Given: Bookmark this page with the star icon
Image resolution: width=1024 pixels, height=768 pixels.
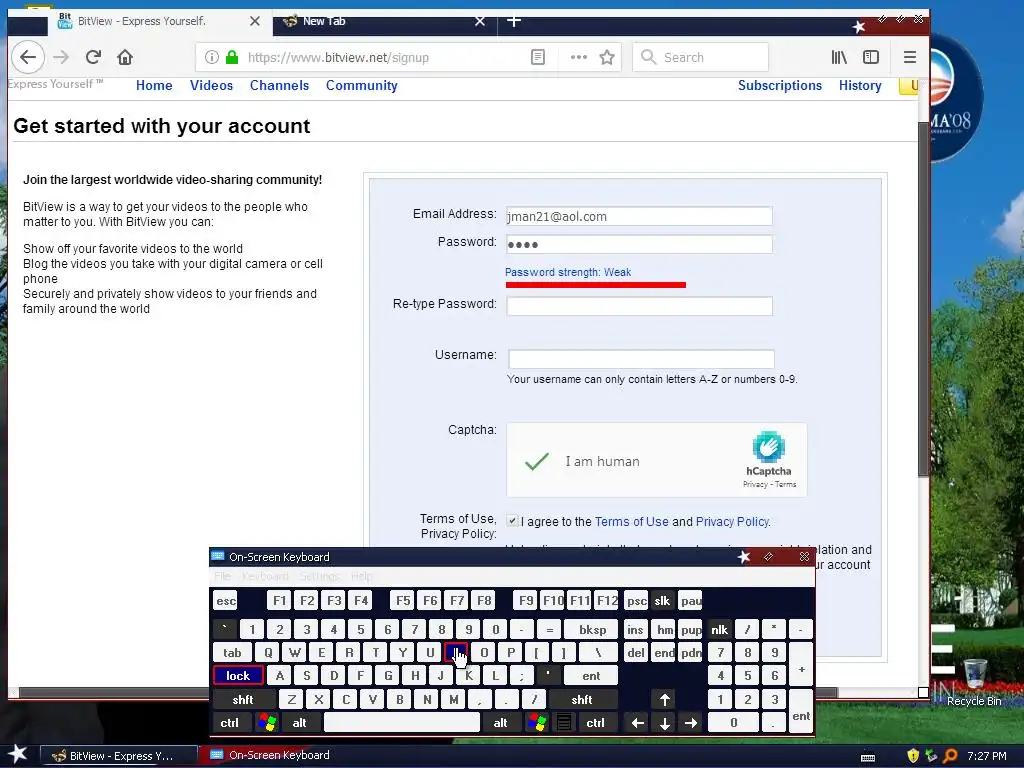Looking at the screenshot, I should [607, 57].
